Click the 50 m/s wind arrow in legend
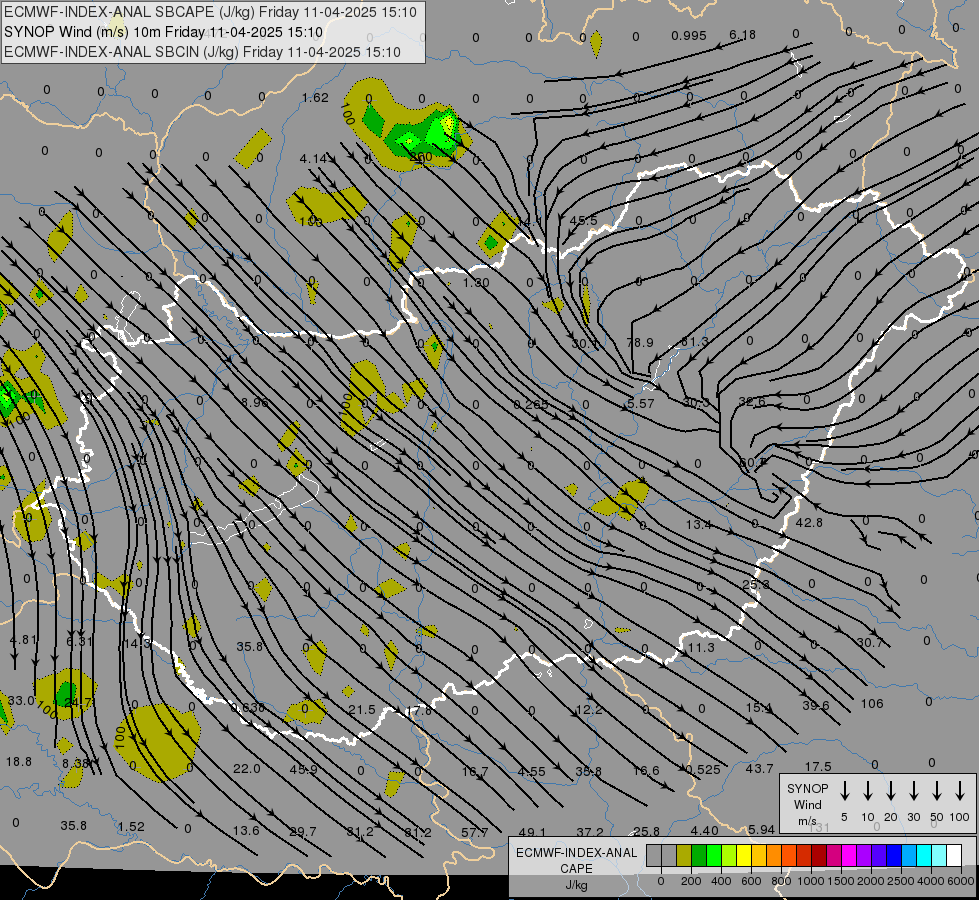 (937, 791)
